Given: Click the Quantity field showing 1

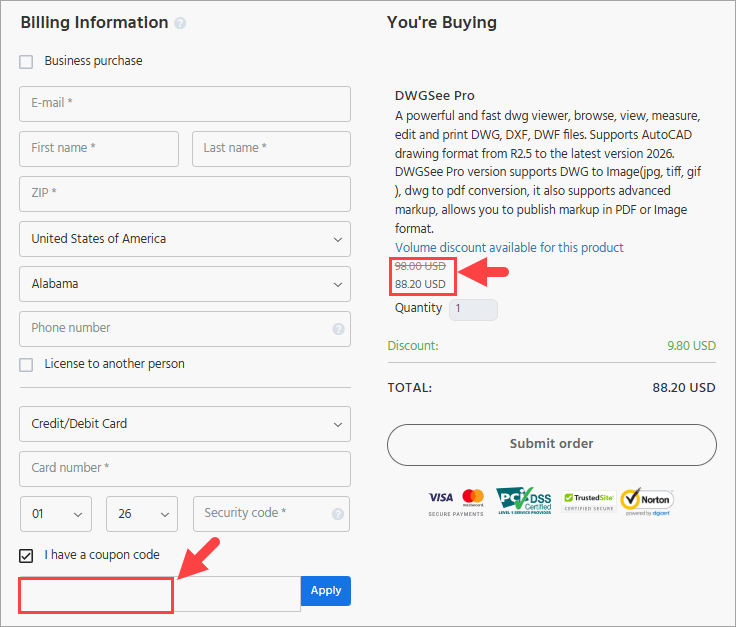Looking at the screenshot, I should (473, 310).
